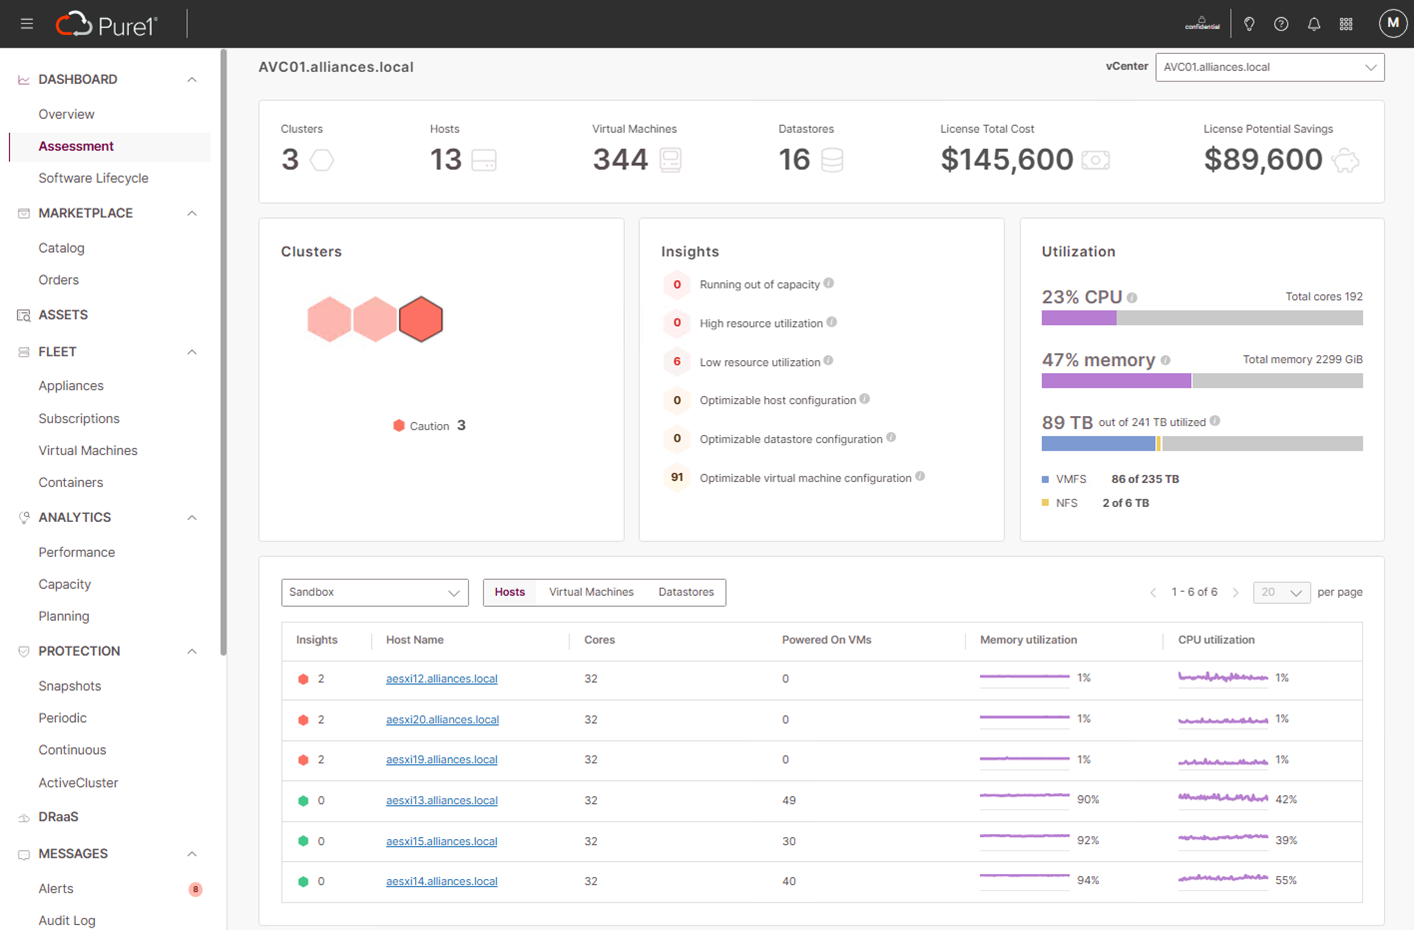1414x930 pixels.
Task: Collapse the Analytics sidebar section
Action: [x=192, y=518]
